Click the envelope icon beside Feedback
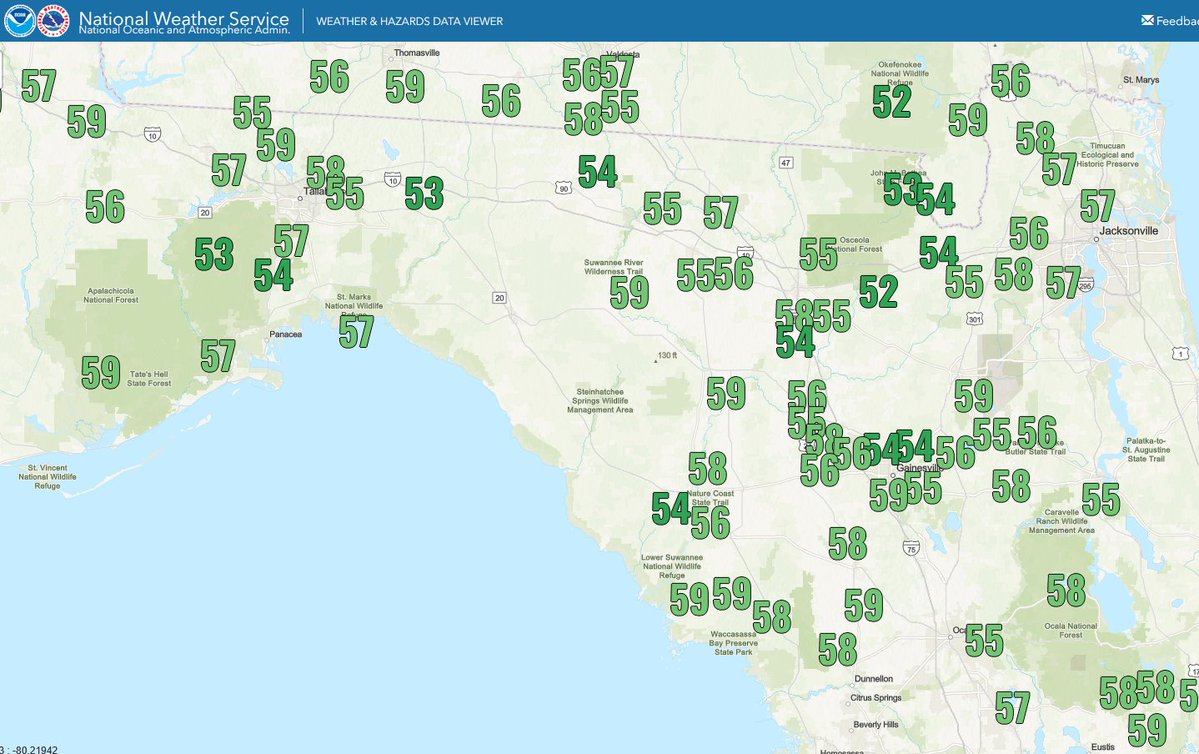1199x754 pixels. (1147, 21)
